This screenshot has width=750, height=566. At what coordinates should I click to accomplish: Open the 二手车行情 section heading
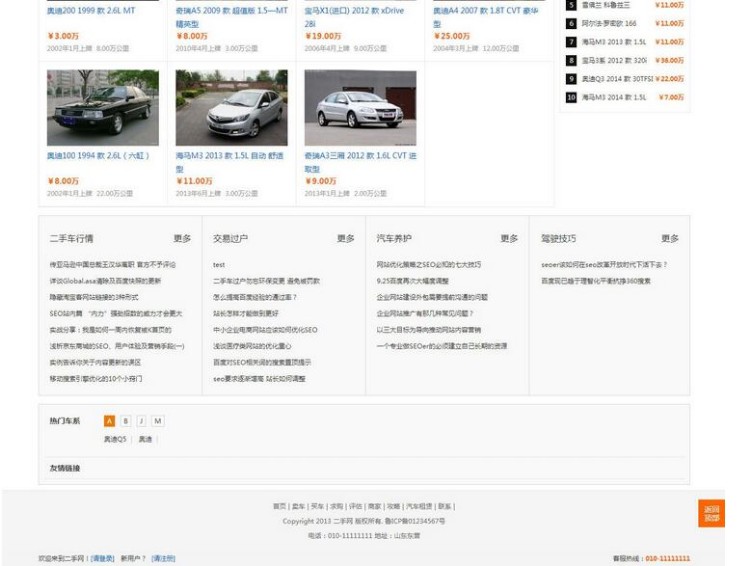pos(71,238)
